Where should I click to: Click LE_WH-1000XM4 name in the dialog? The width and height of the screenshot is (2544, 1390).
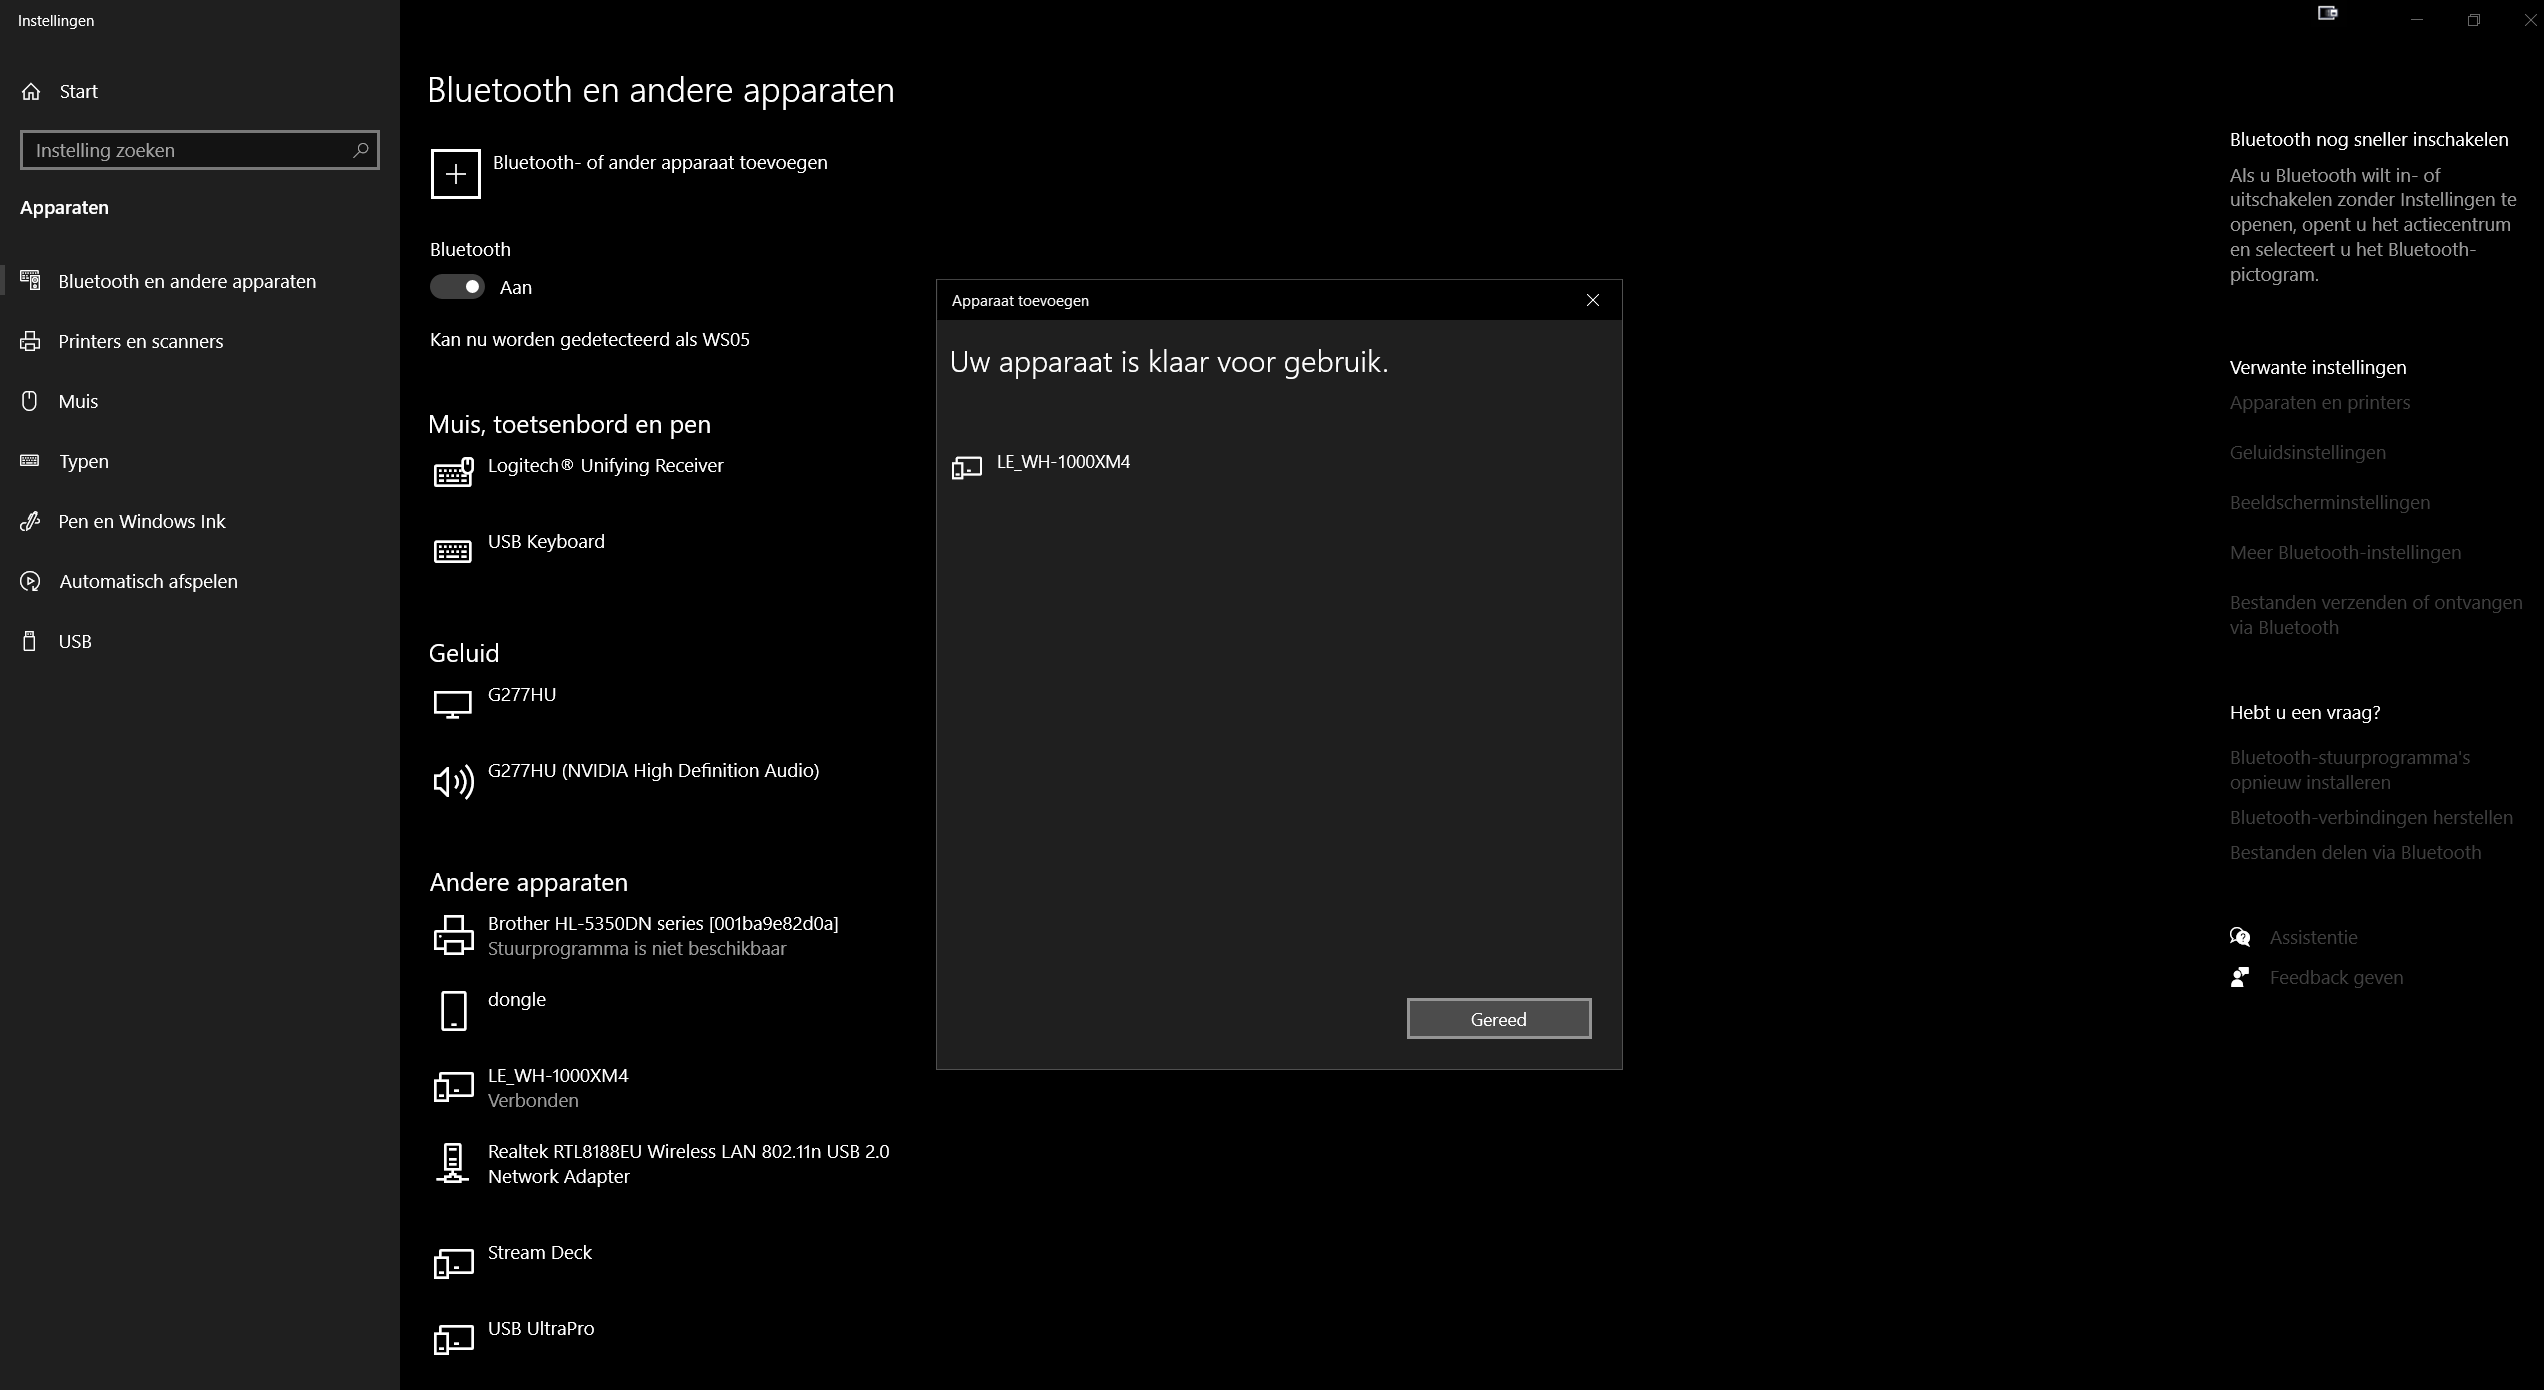pyautogui.click(x=1063, y=461)
